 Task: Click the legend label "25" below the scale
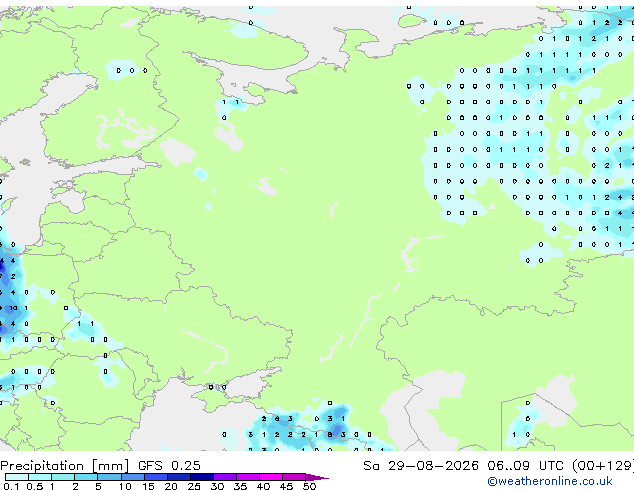point(194,486)
